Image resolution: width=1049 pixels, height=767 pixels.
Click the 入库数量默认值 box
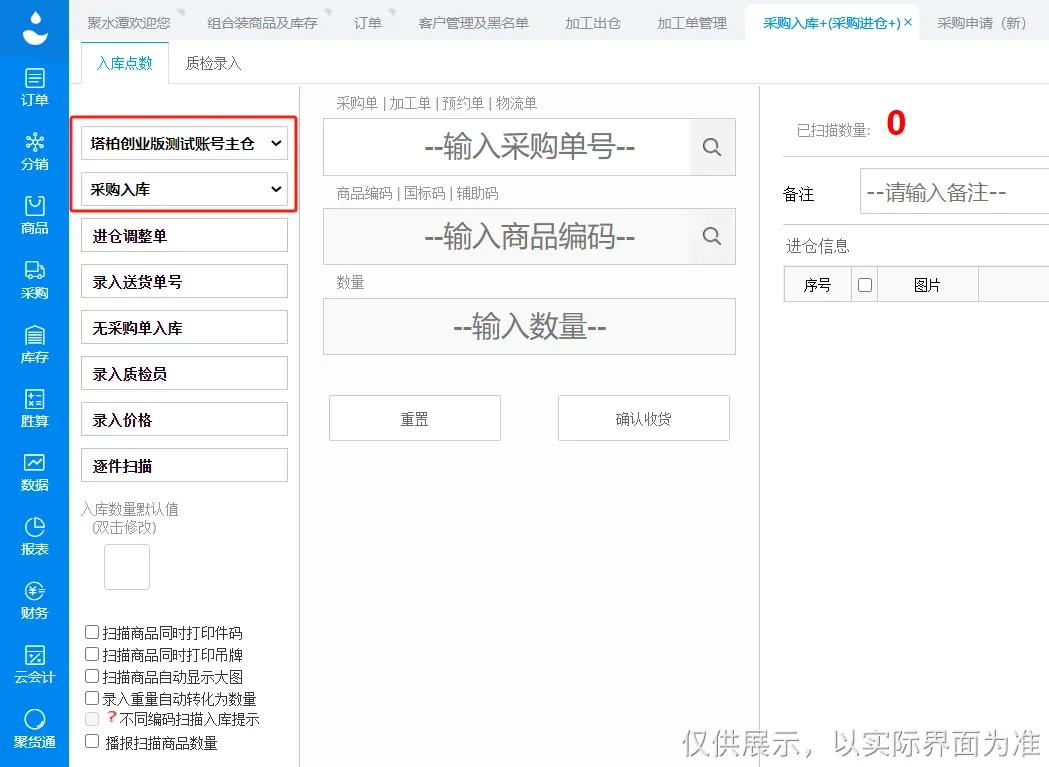point(127,567)
